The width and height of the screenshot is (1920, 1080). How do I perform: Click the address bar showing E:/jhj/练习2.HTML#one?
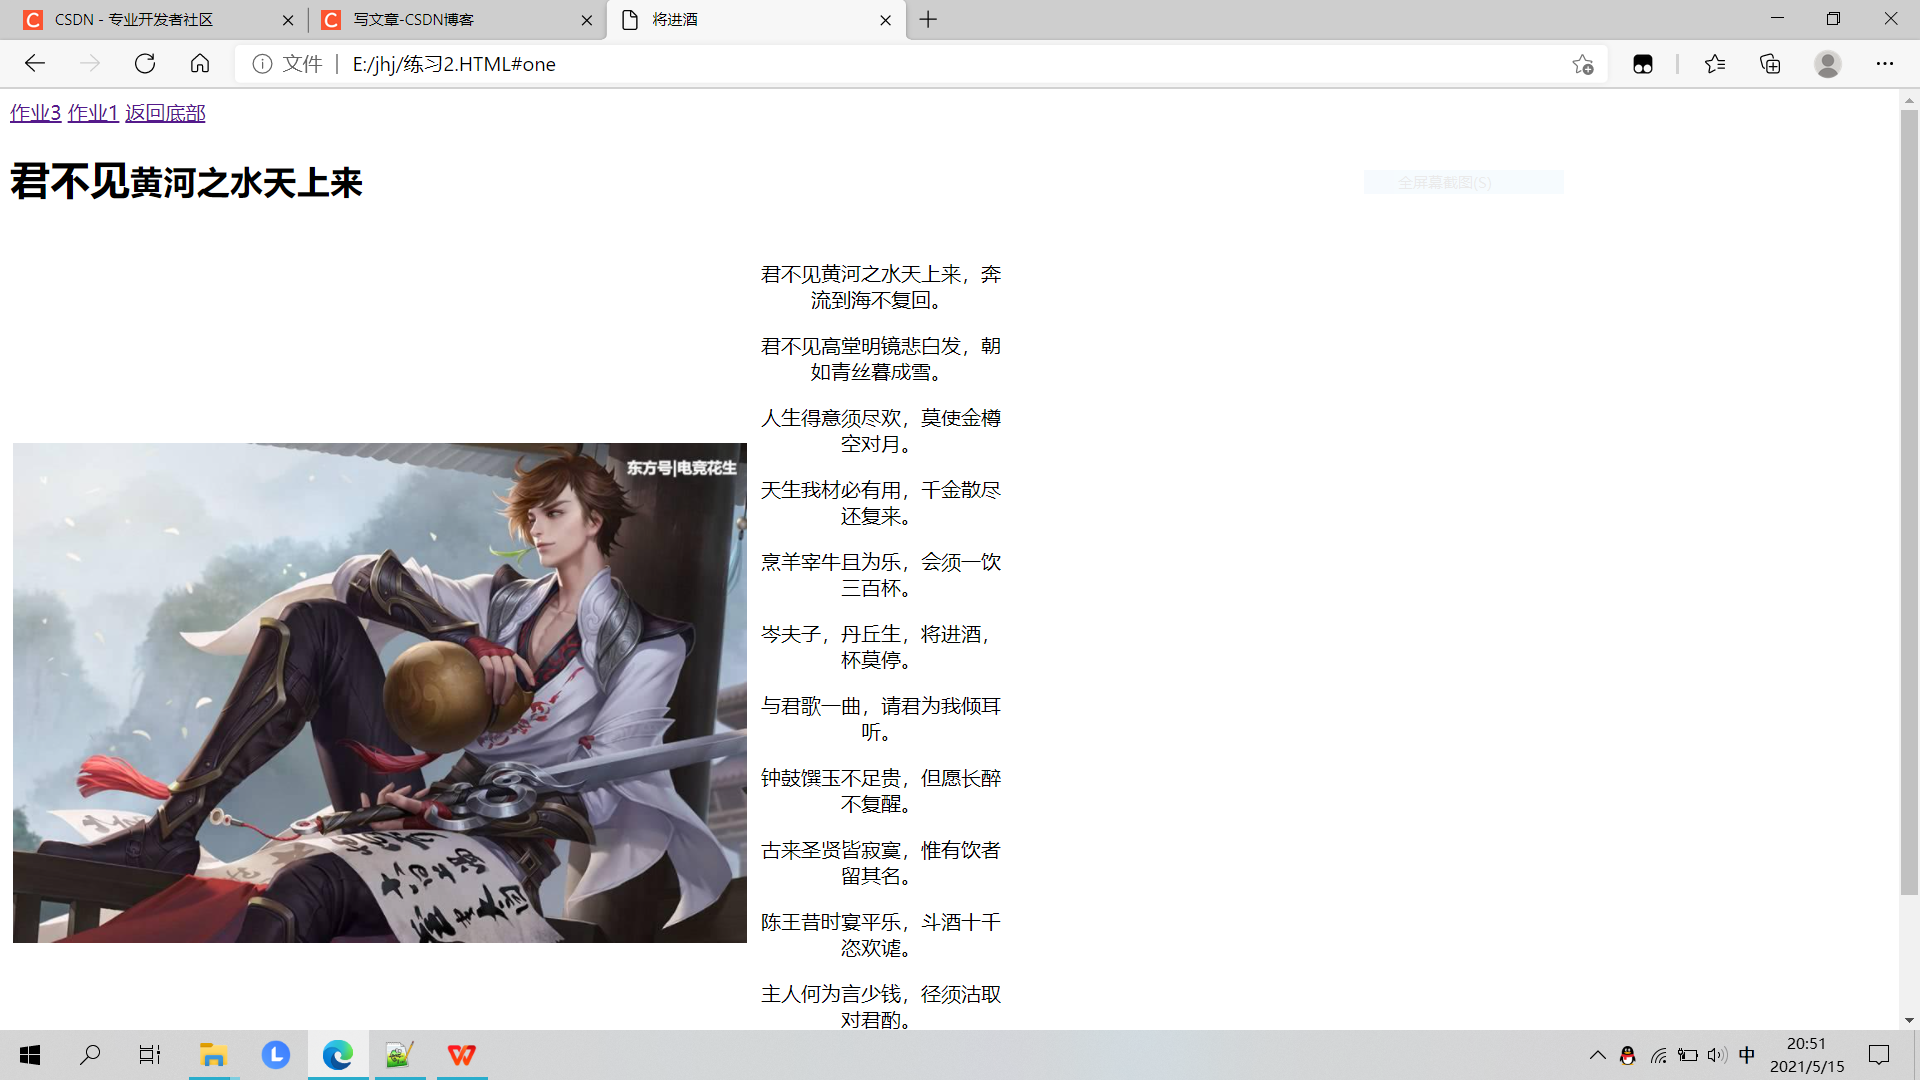point(920,64)
